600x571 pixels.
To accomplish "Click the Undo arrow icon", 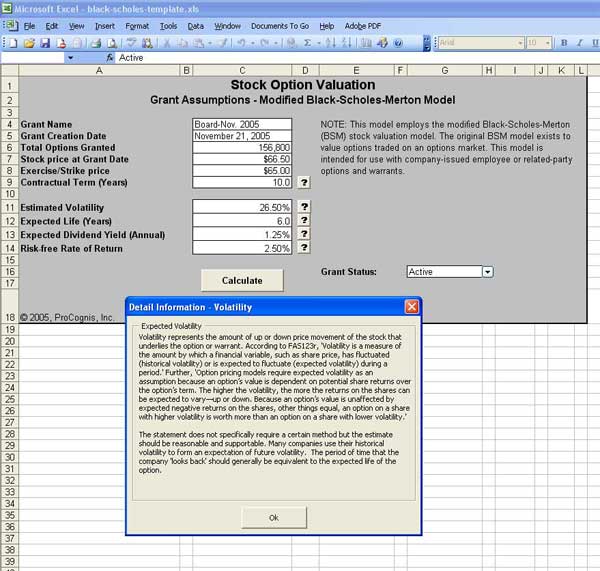I will point(241,43).
